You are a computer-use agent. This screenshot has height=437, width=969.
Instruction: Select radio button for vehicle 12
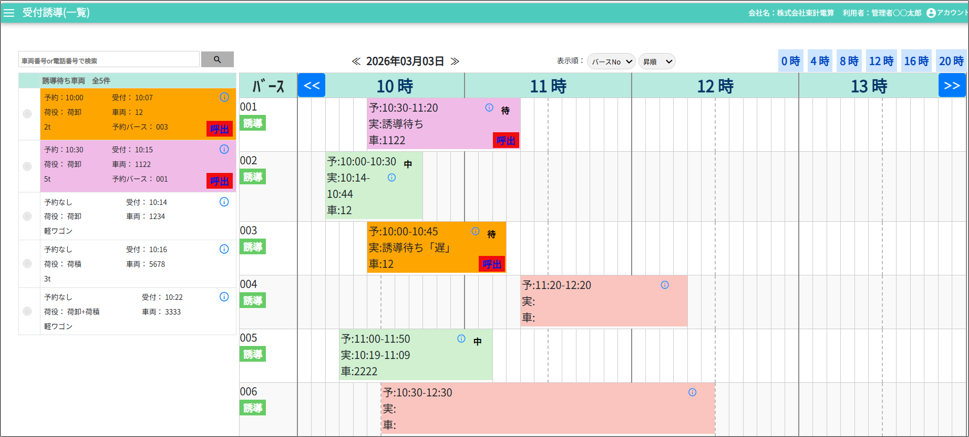click(x=27, y=114)
